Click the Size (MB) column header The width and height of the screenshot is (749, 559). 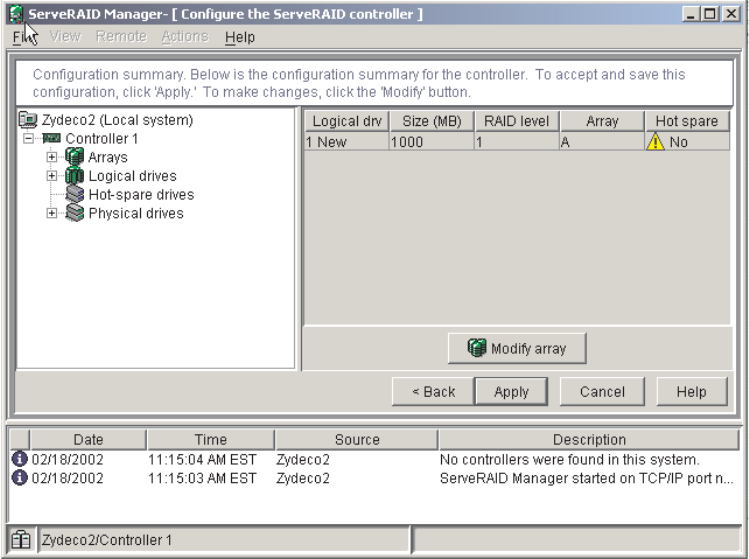(432, 121)
